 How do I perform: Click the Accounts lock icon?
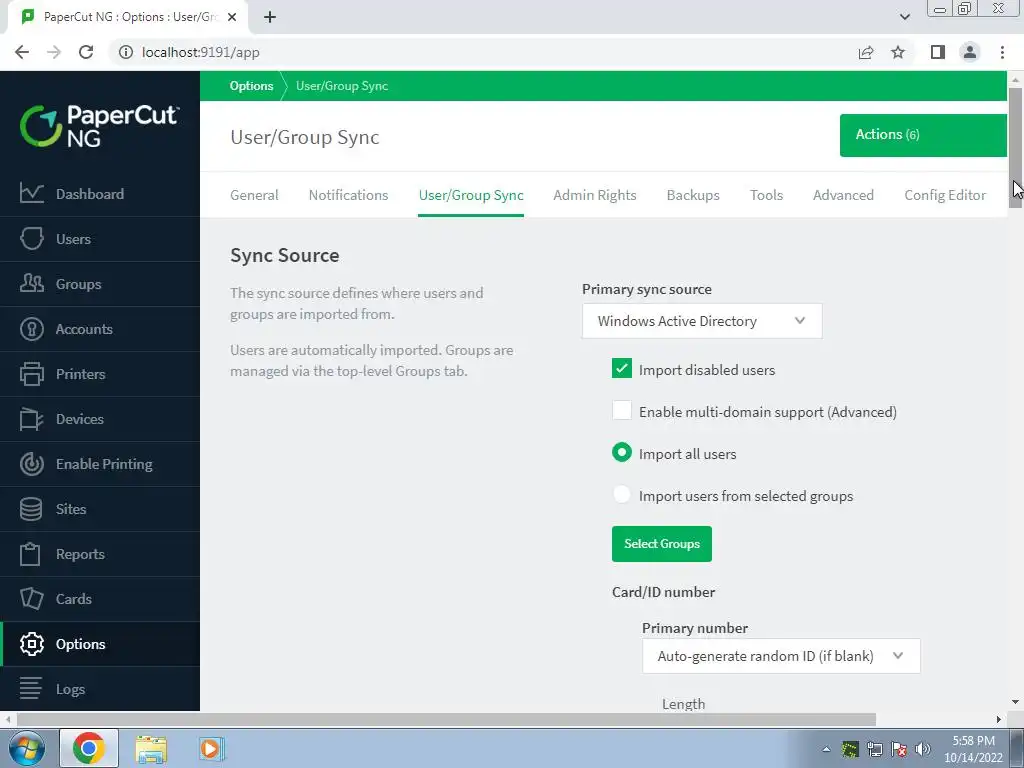tap(31, 328)
